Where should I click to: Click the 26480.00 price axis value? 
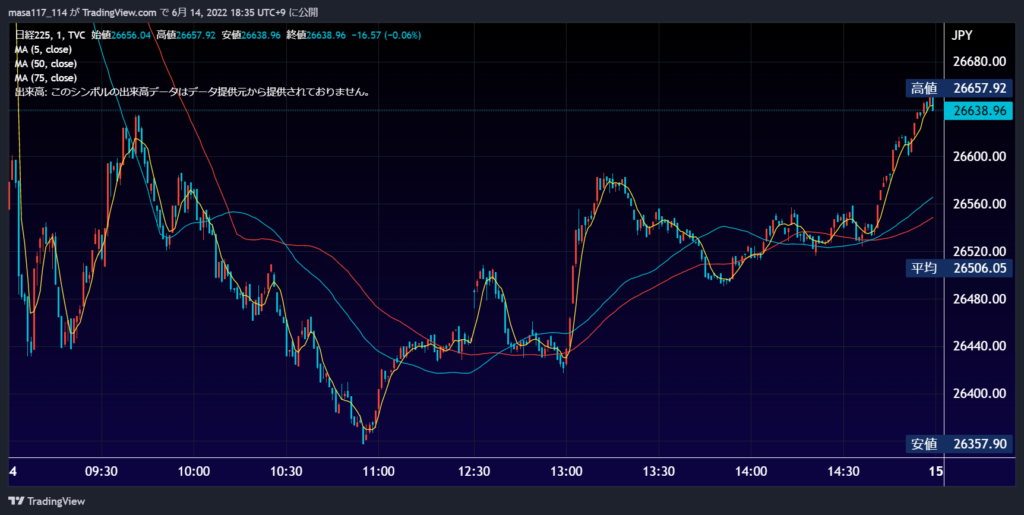[979, 298]
